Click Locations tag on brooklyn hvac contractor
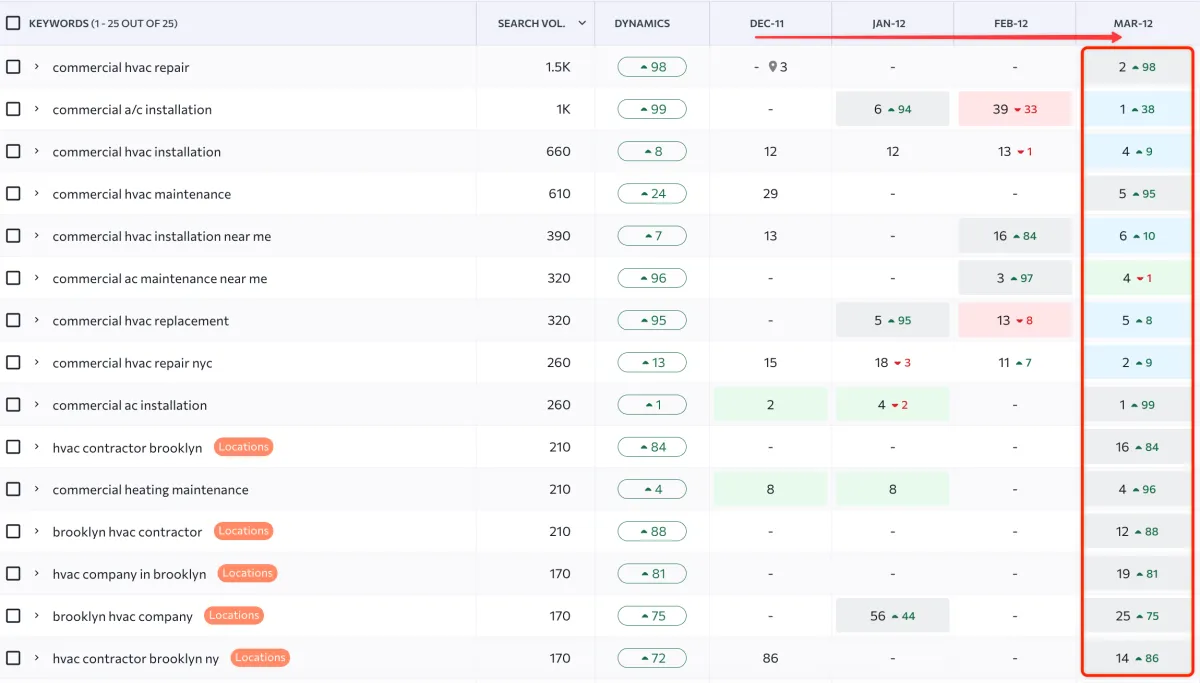The image size is (1200, 683). (x=244, y=531)
